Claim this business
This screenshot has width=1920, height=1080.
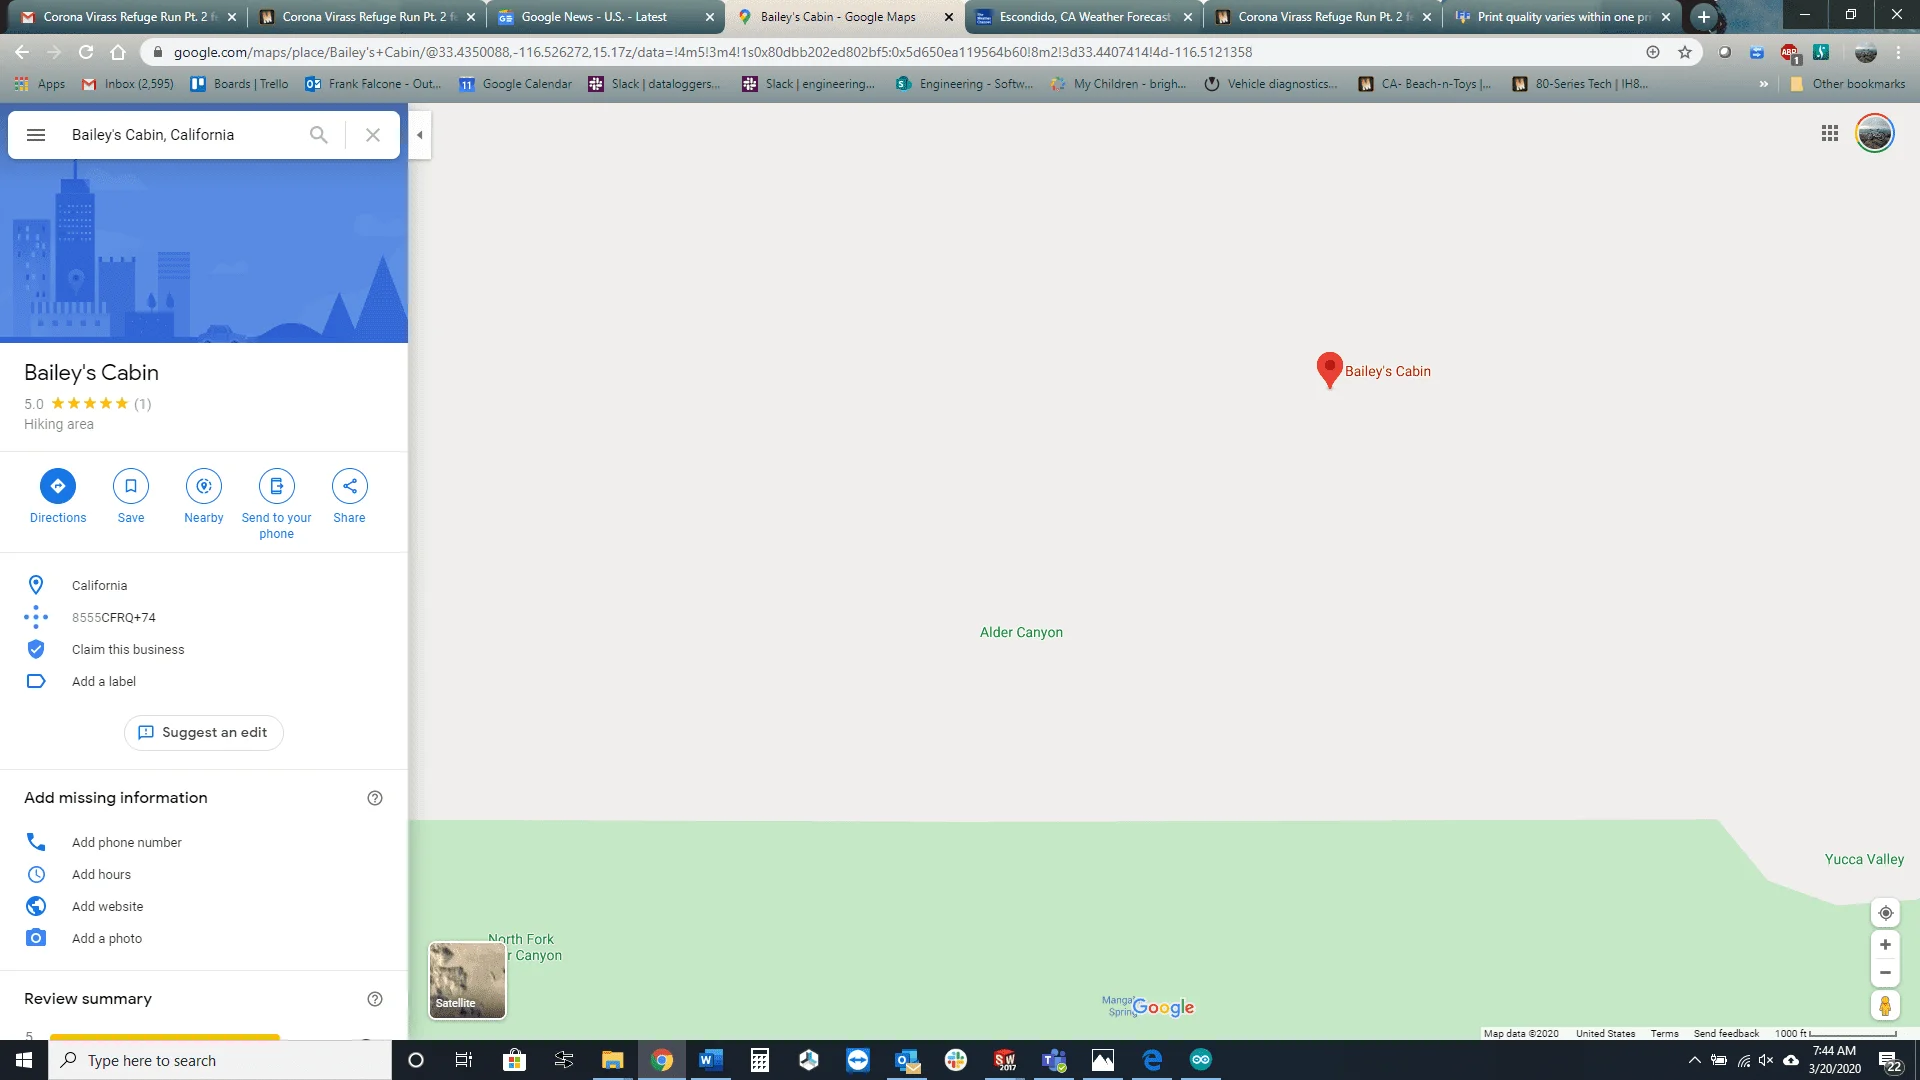click(x=204, y=650)
